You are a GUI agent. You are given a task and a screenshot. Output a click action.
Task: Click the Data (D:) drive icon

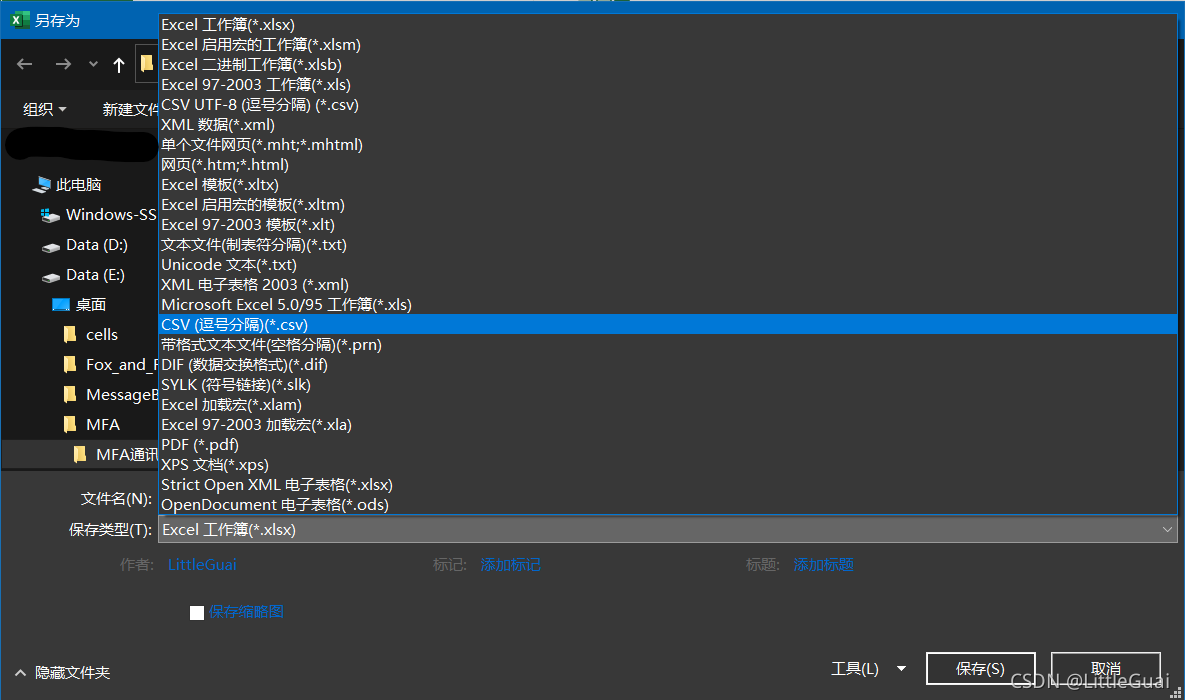tap(51, 246)
